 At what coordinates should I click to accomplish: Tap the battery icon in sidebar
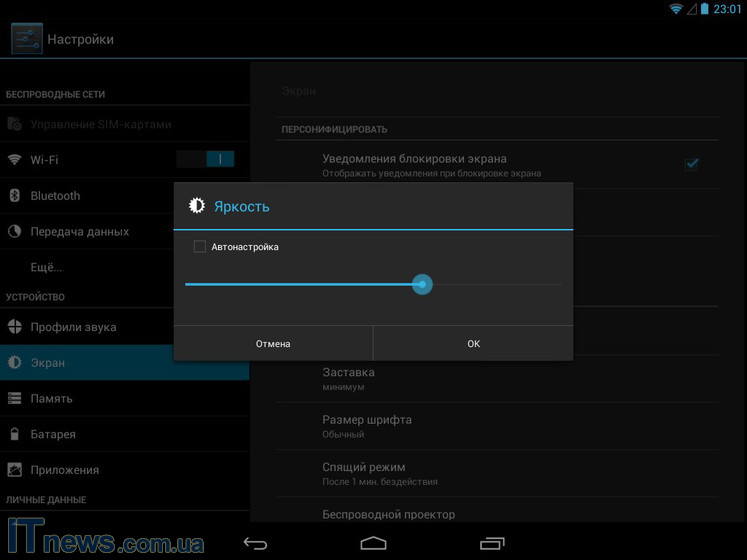[15, 435]
